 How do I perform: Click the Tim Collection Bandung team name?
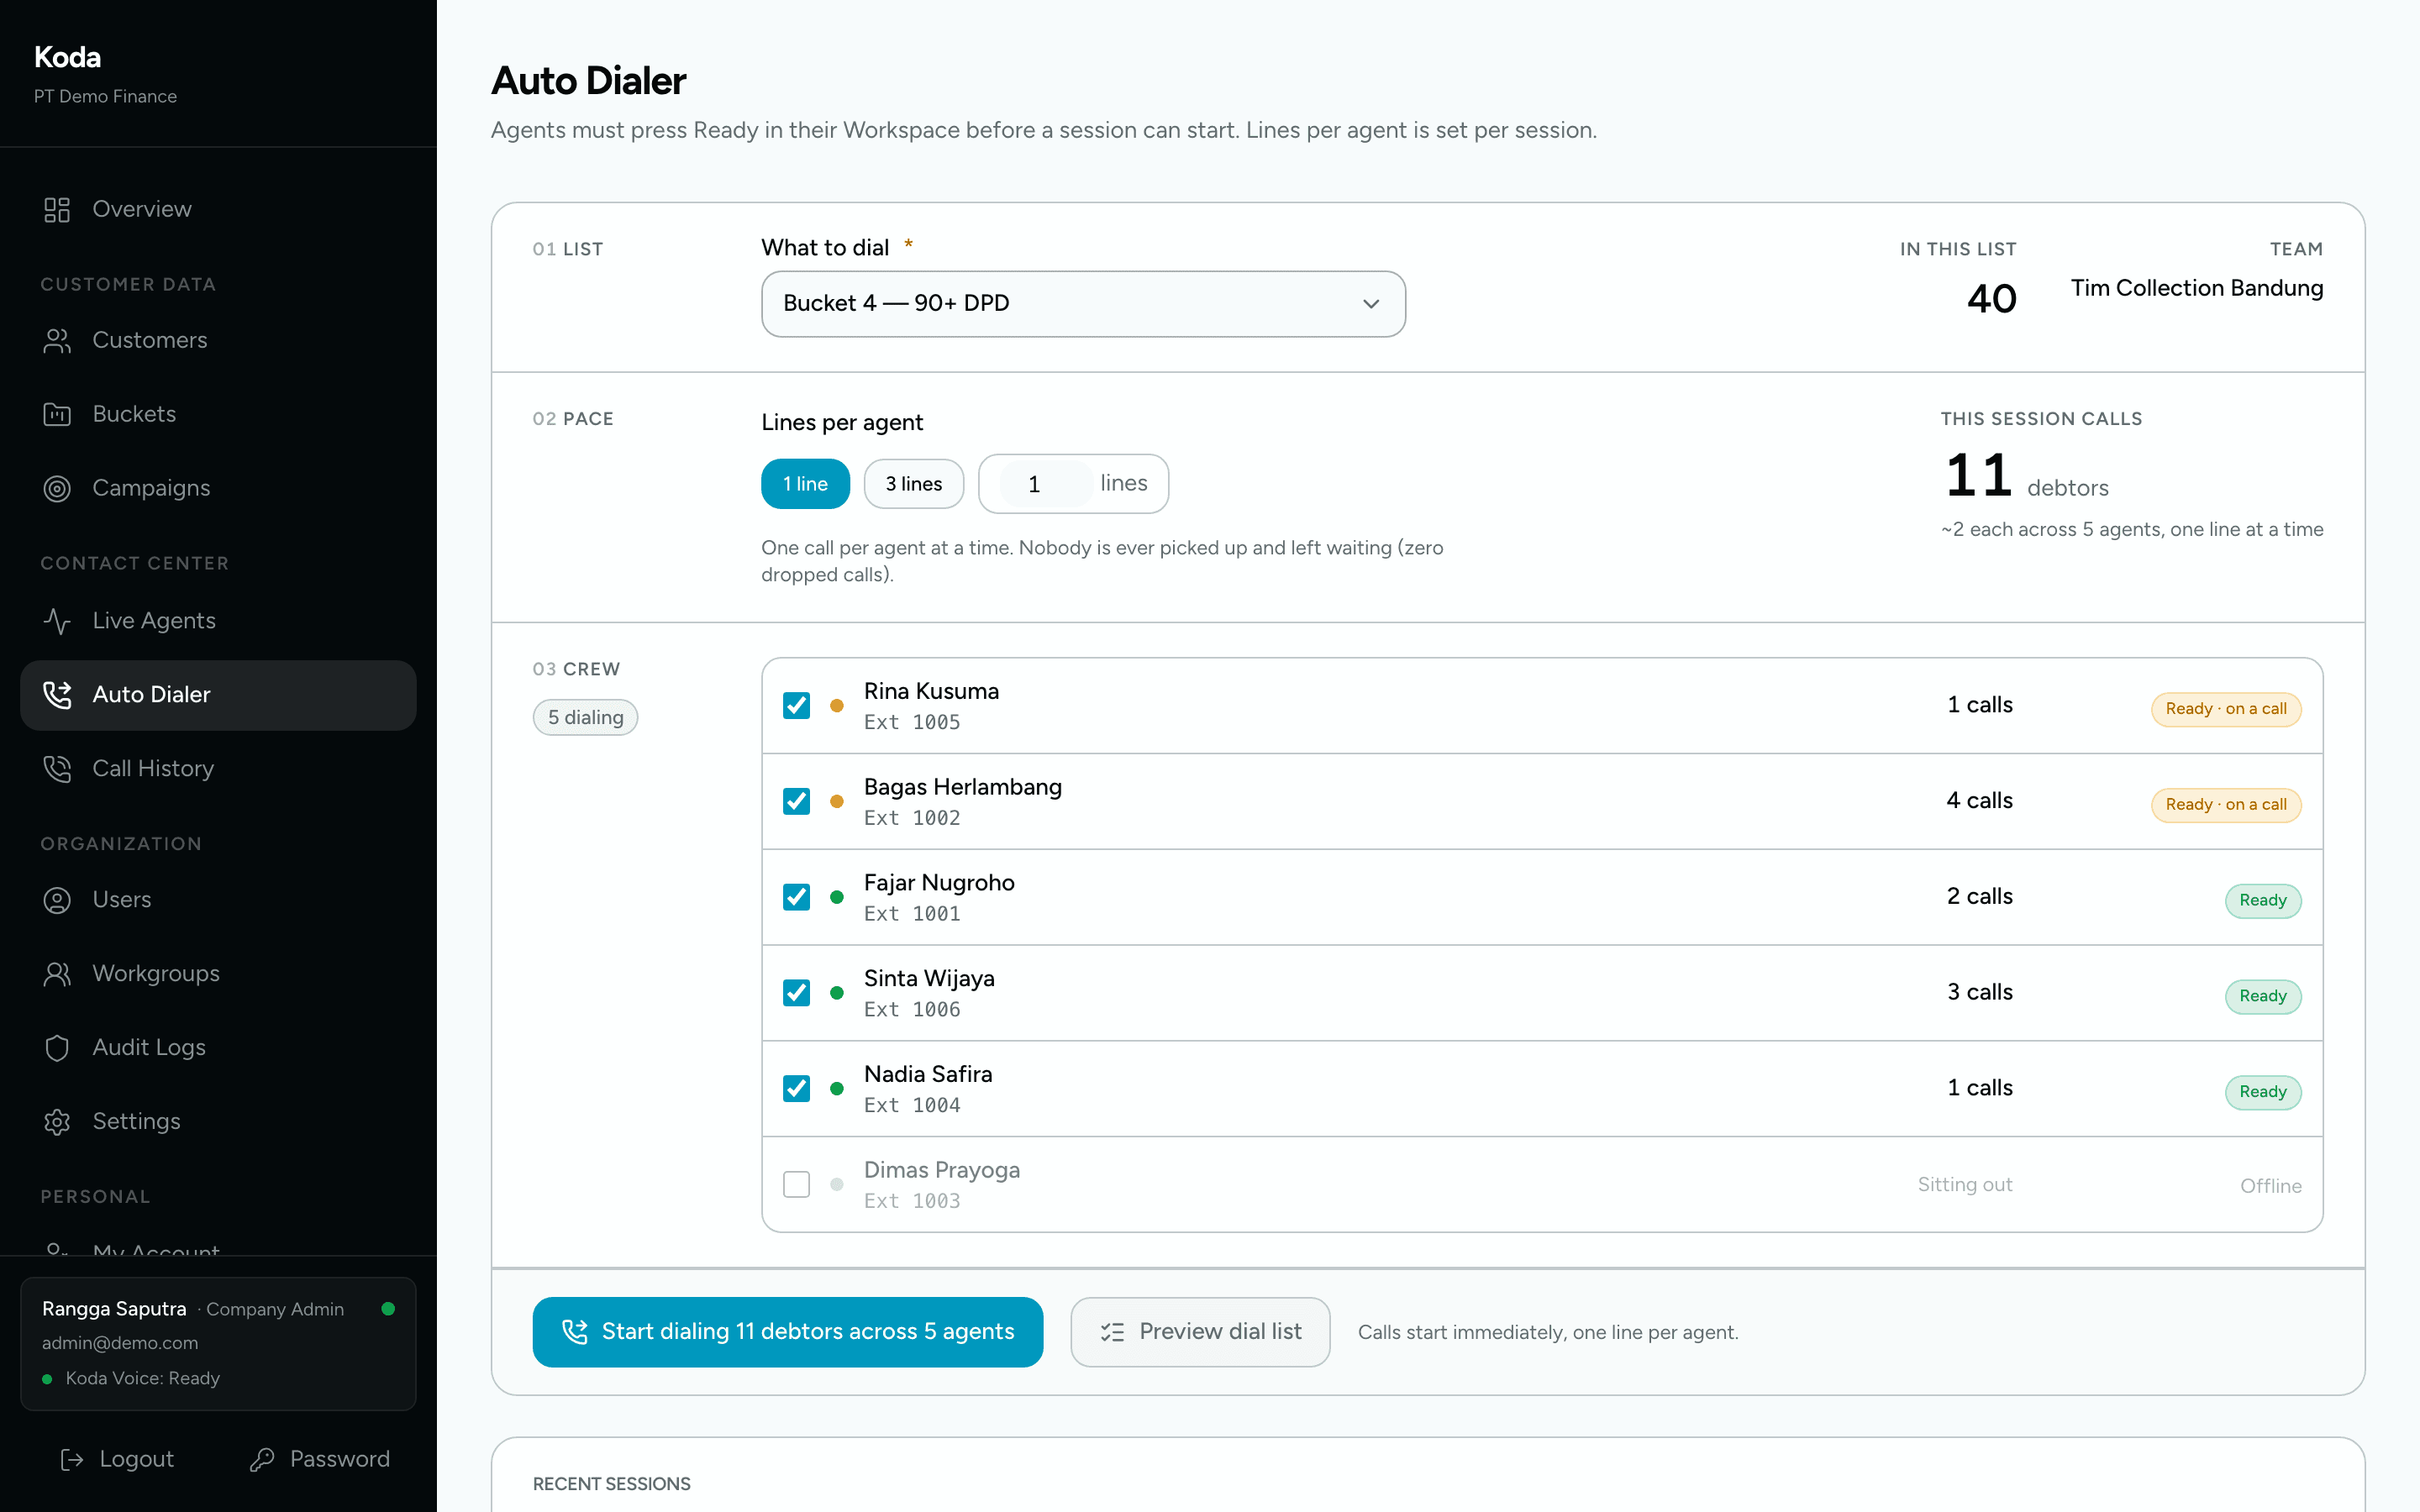click(2197, 288)
